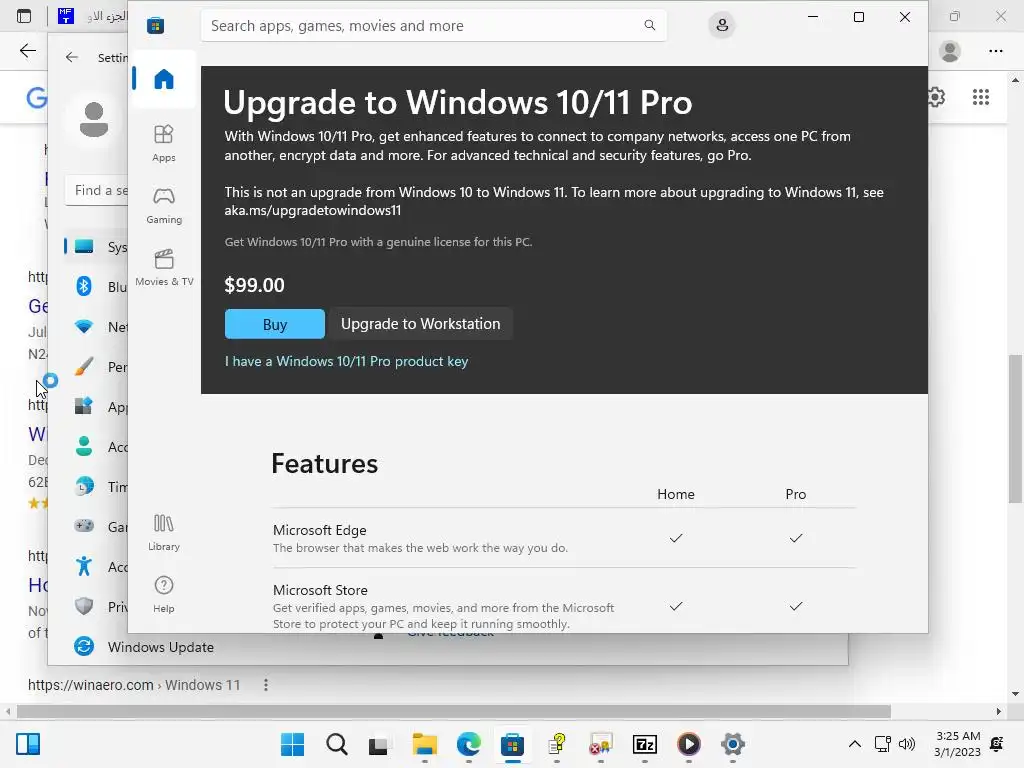1024x768 pixels.
Task: Switch to Settings app on taskbar
Action: (733, 744)
